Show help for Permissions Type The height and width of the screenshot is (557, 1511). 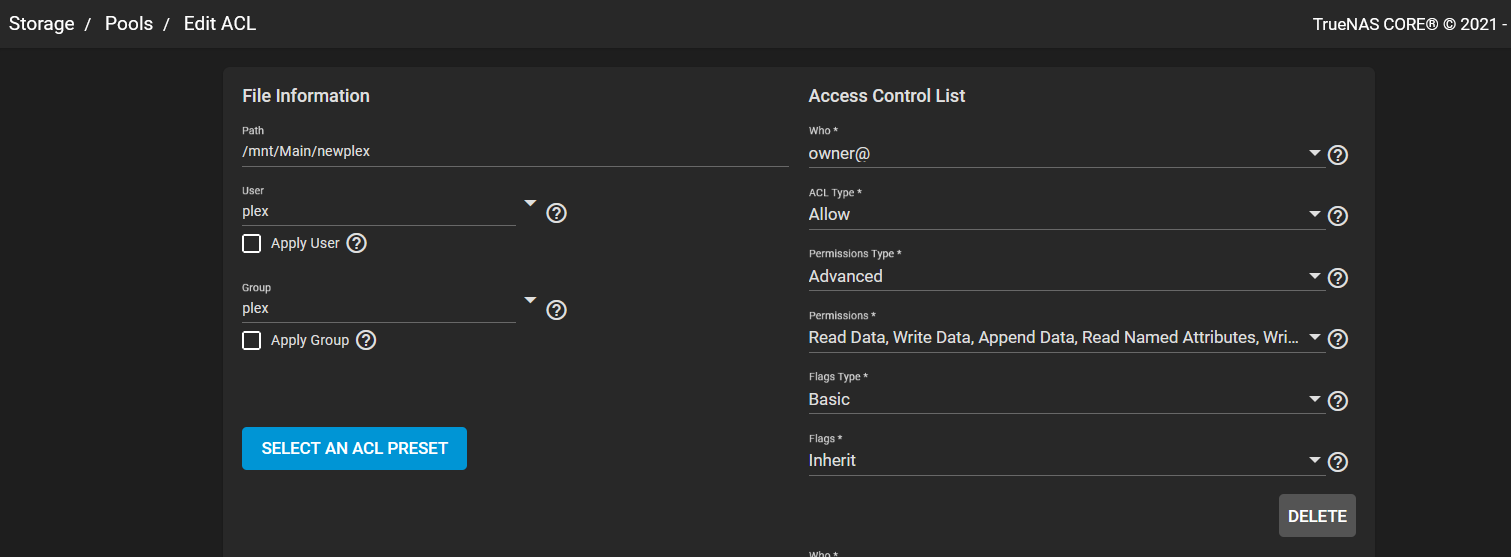point(1338,278)
